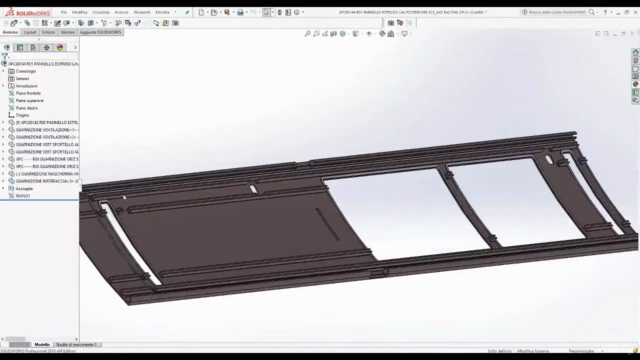The height and width of the screenshot is (360, 640).
Task: Toggle the menu bar pin icon
Action: point(187,13)
